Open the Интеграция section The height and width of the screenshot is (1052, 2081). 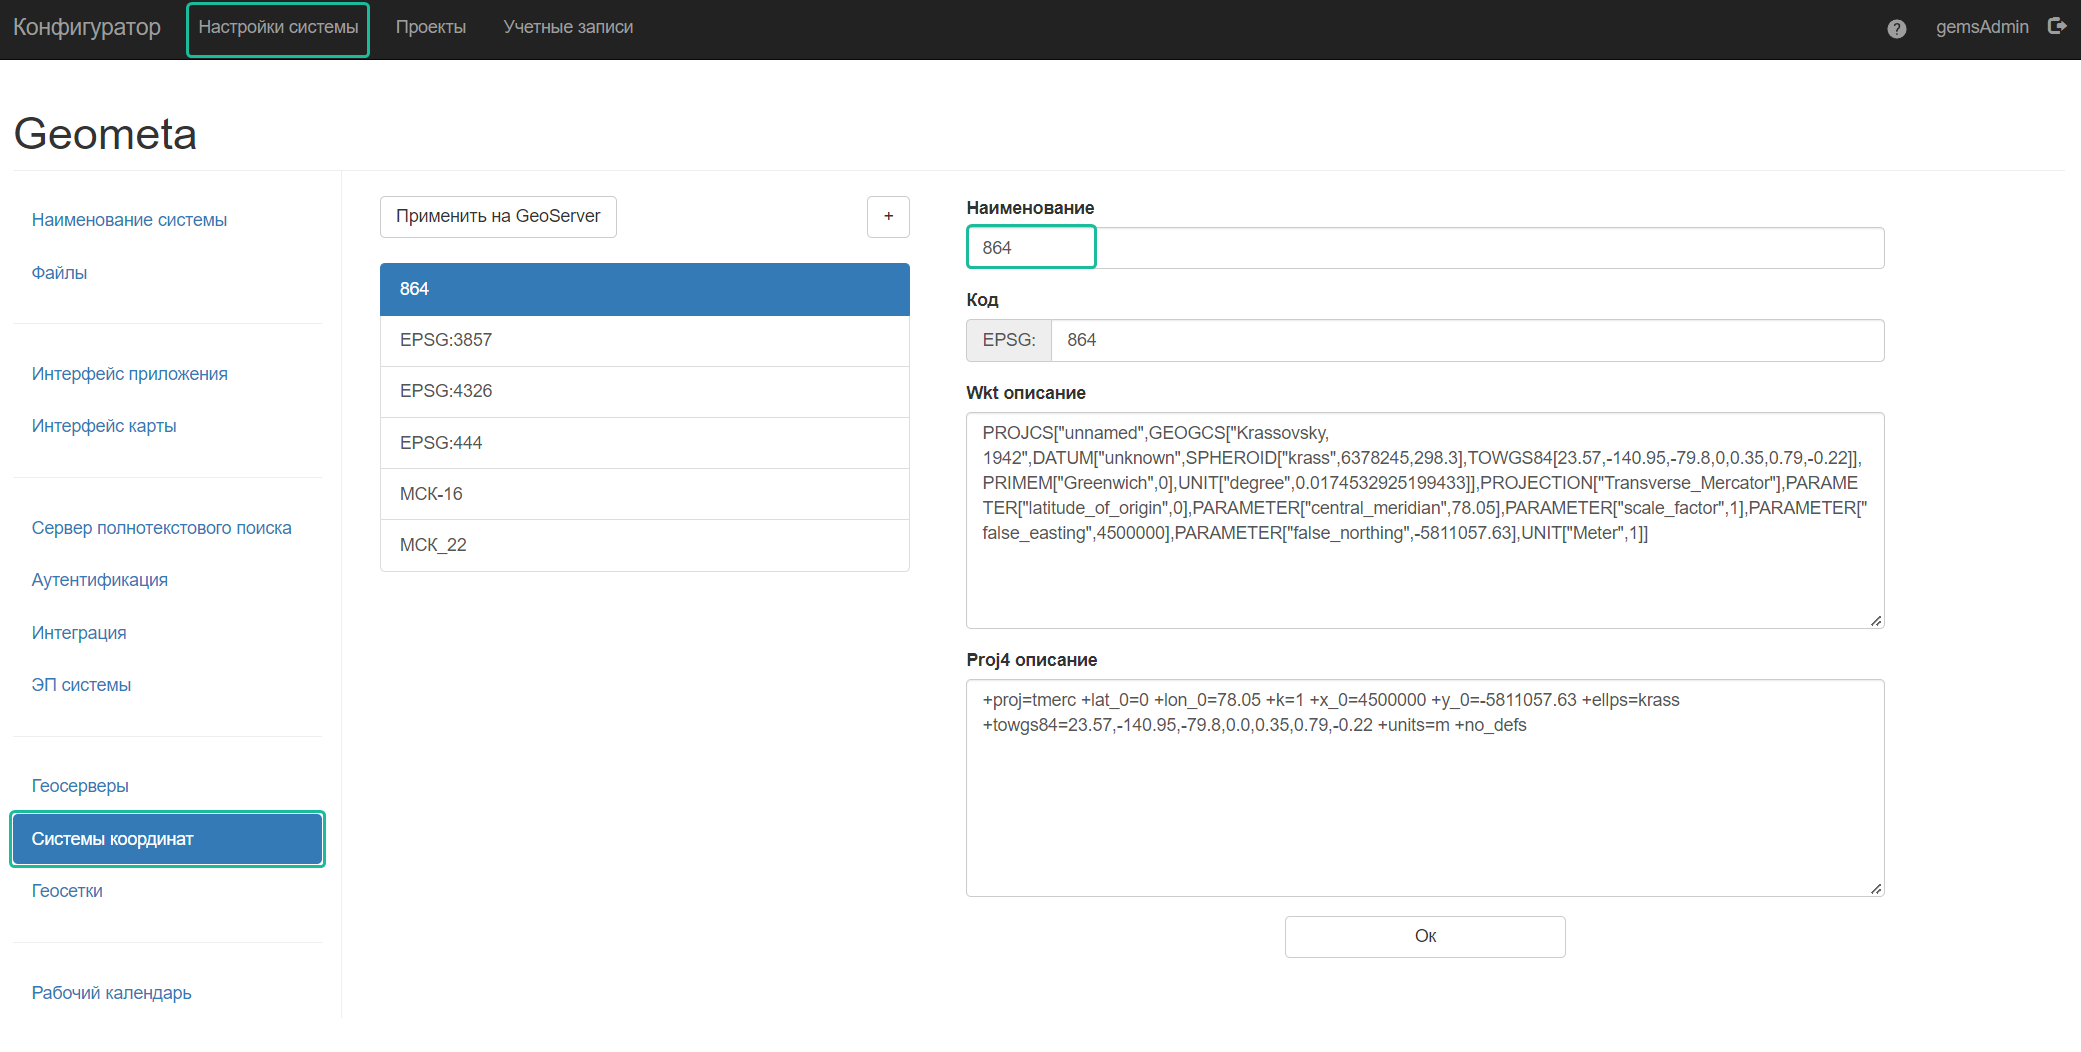tap(79, 633)
